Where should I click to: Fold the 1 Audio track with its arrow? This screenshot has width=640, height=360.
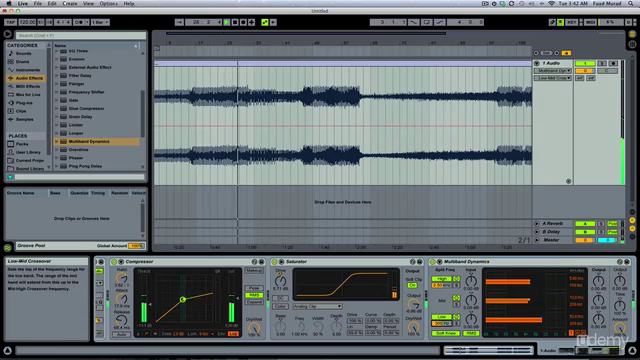[x=537, y=63]
